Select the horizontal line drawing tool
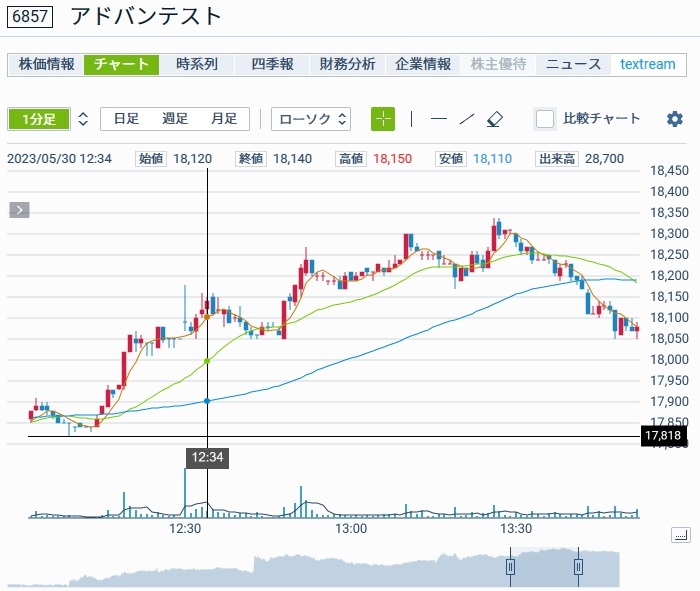This screenshot has width=700, height=591. tap(438, 119)
